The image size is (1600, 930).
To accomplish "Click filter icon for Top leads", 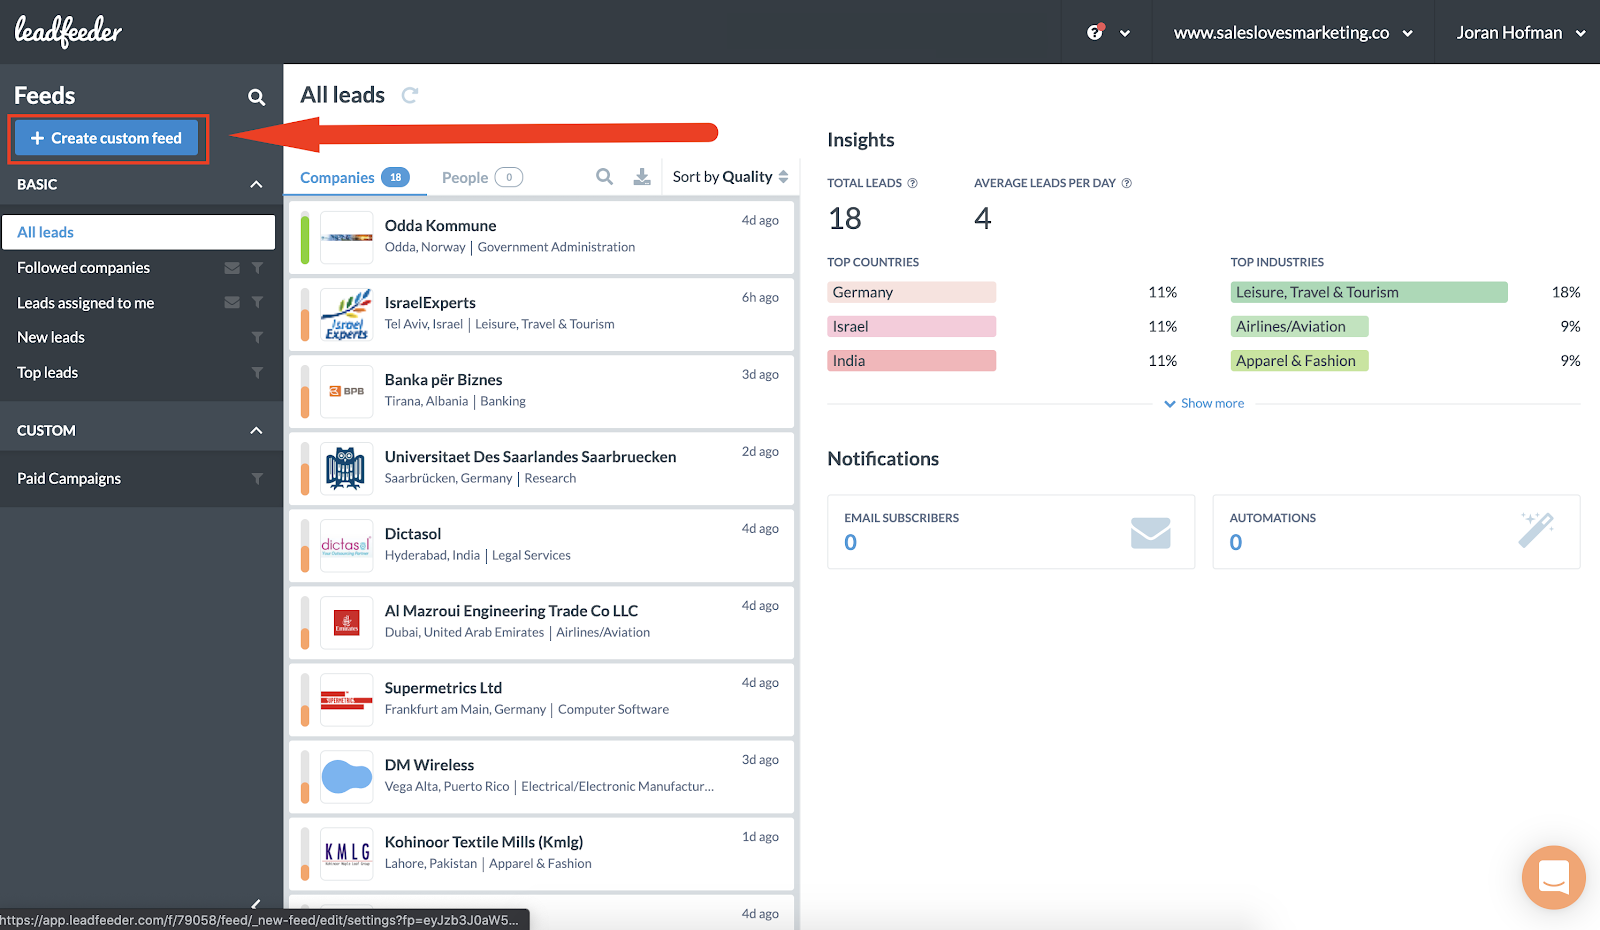I will (257, 373).
